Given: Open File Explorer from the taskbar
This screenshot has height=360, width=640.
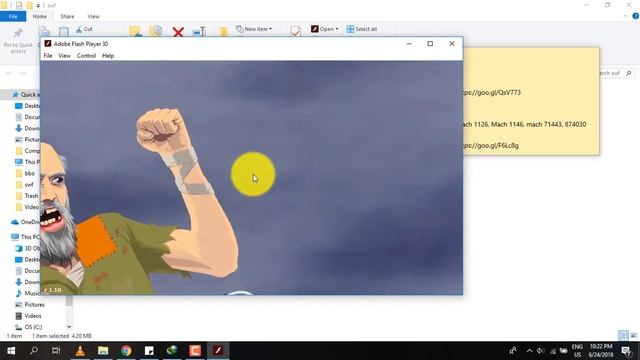Looking at the screenshot, I should [103, 351].
